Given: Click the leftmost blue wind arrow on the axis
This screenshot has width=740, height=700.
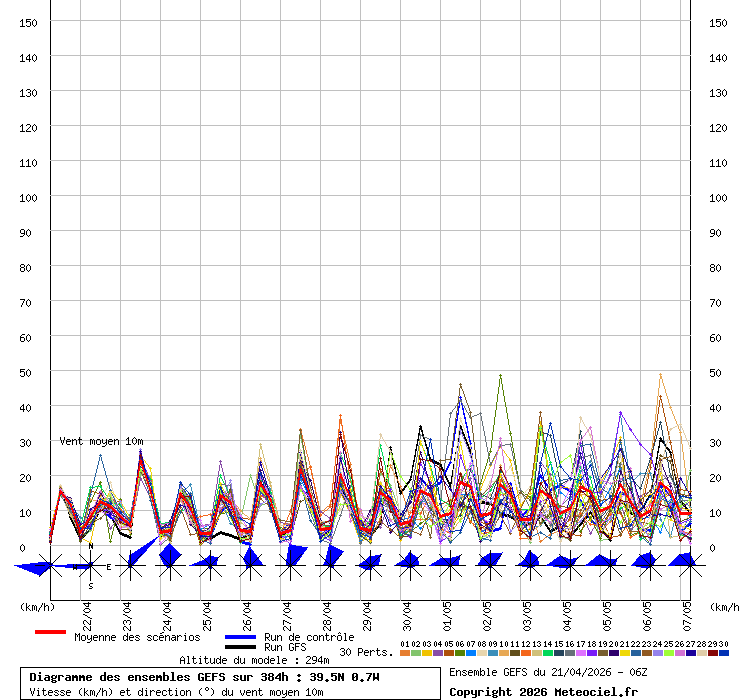Looking at the screenshot, I should pos(33,568).
